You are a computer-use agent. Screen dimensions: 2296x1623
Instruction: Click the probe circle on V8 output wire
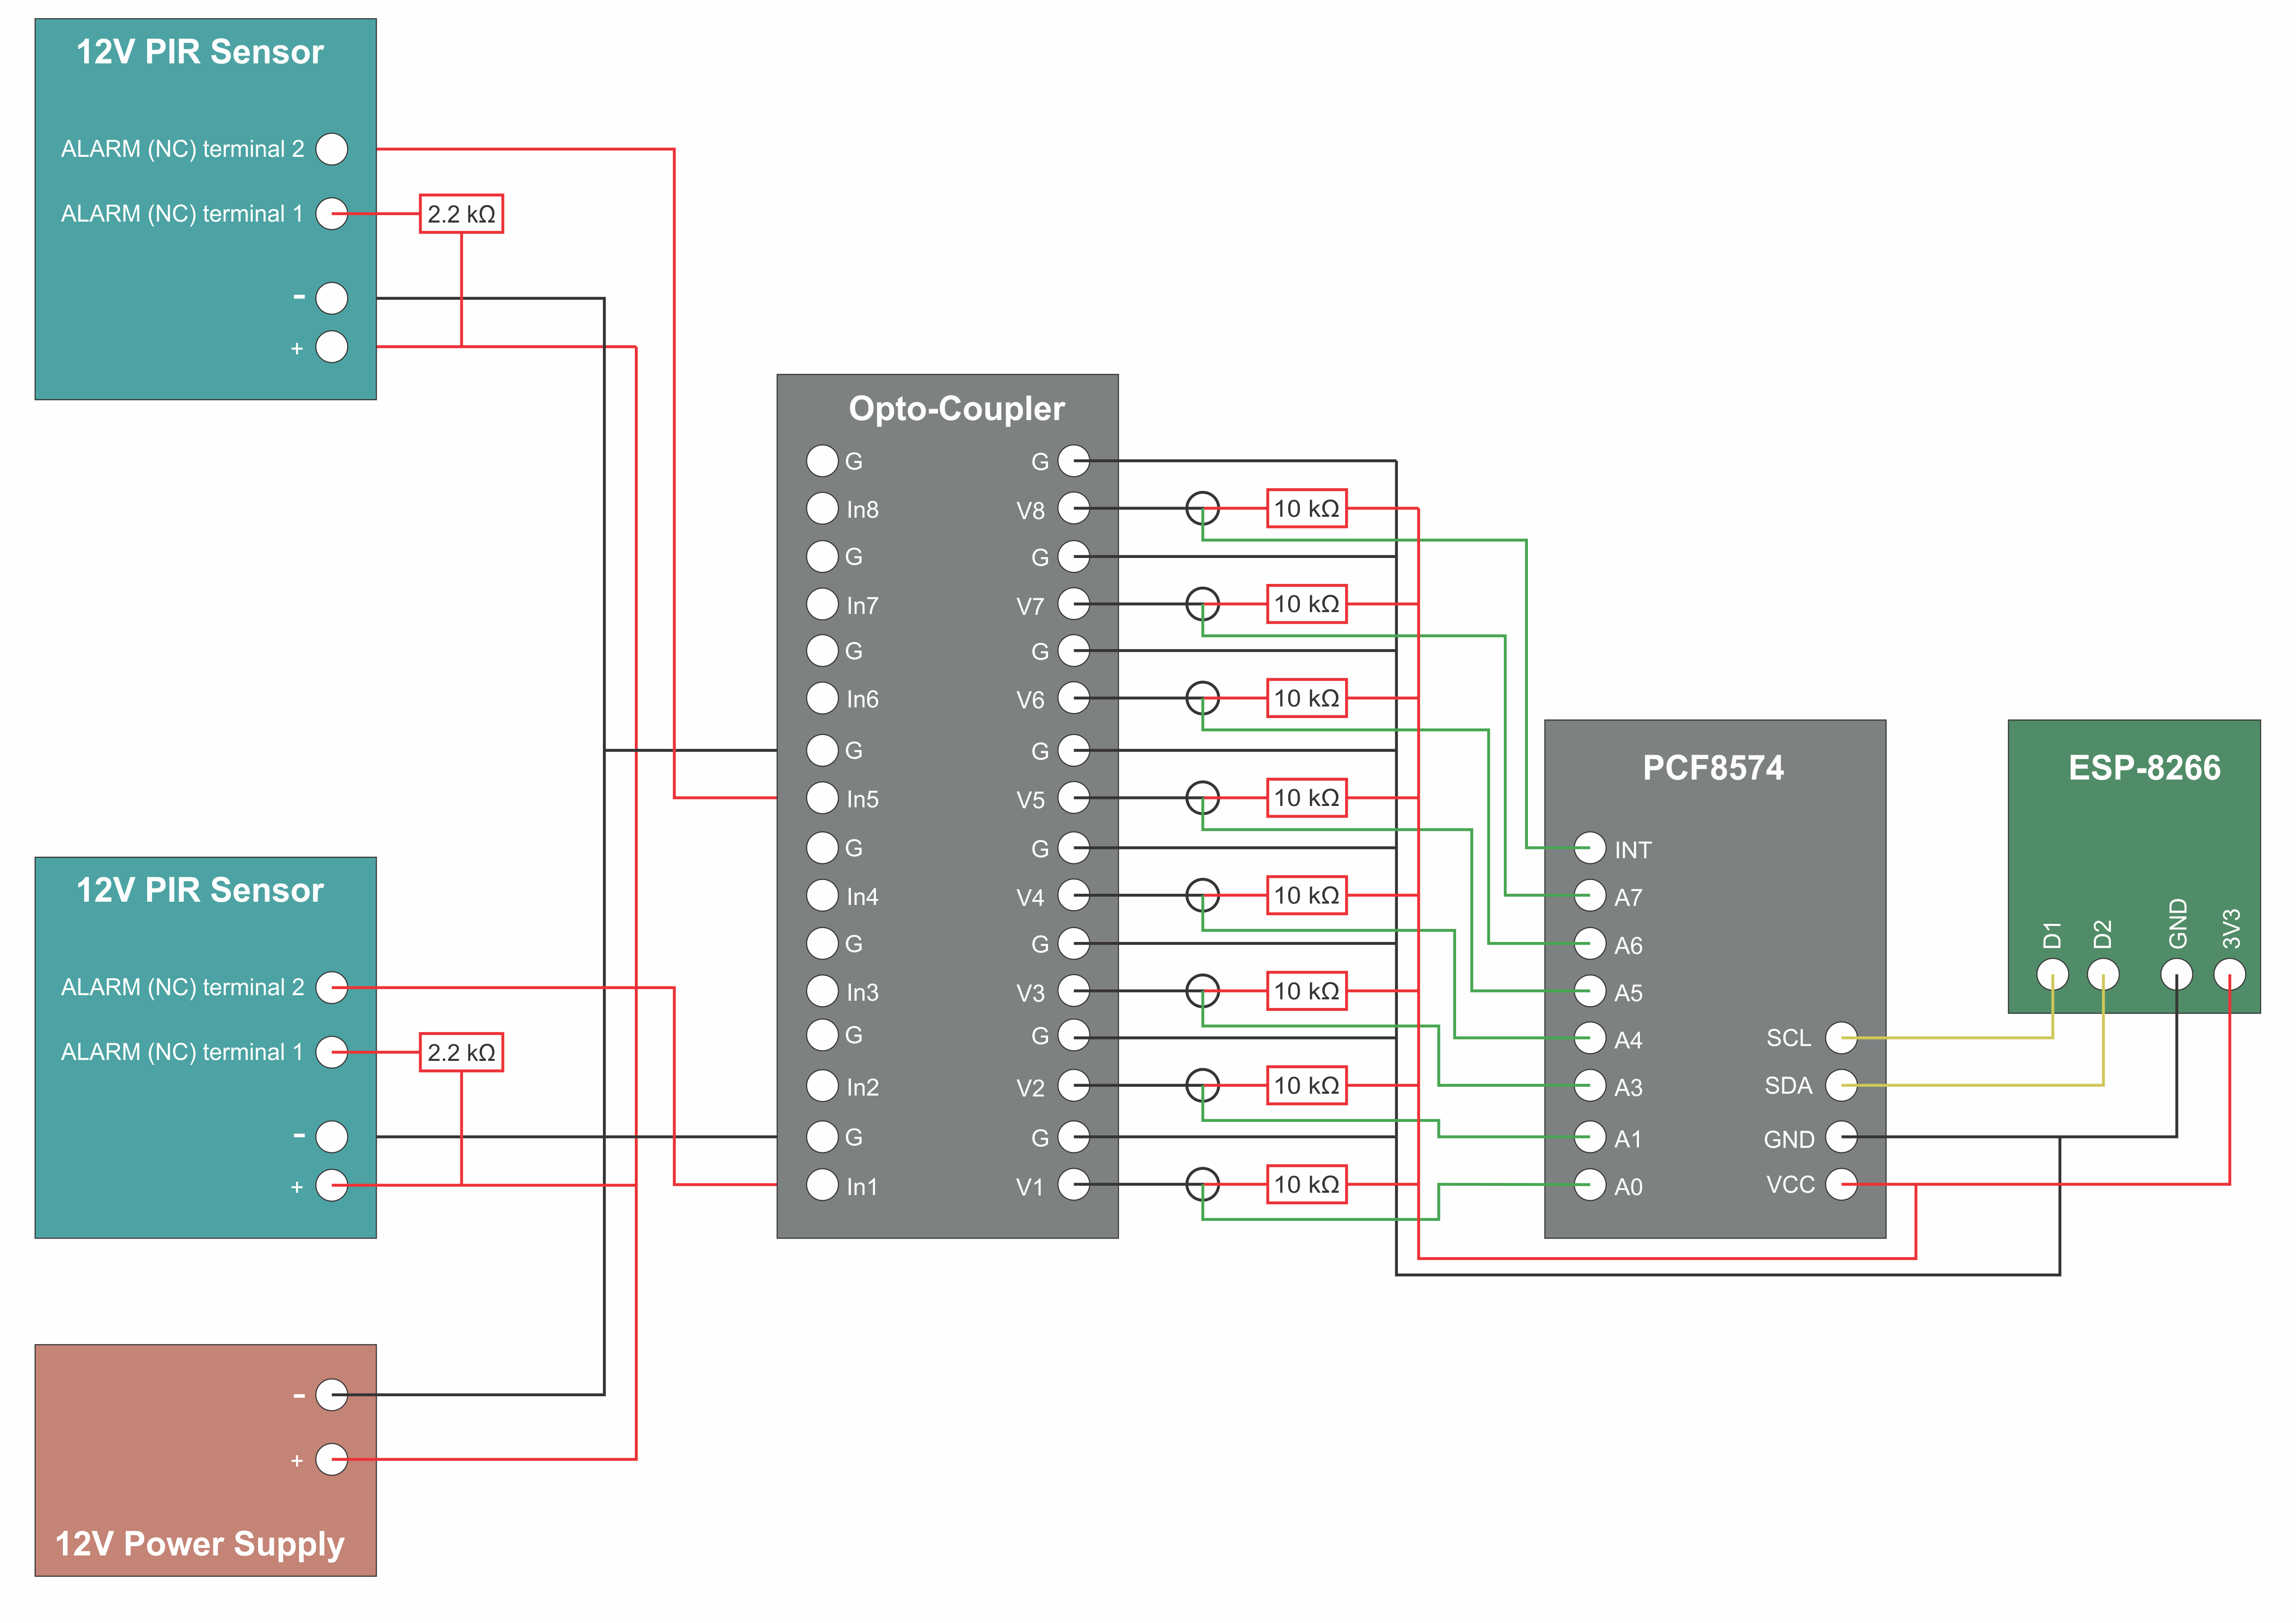[1203, 508]
